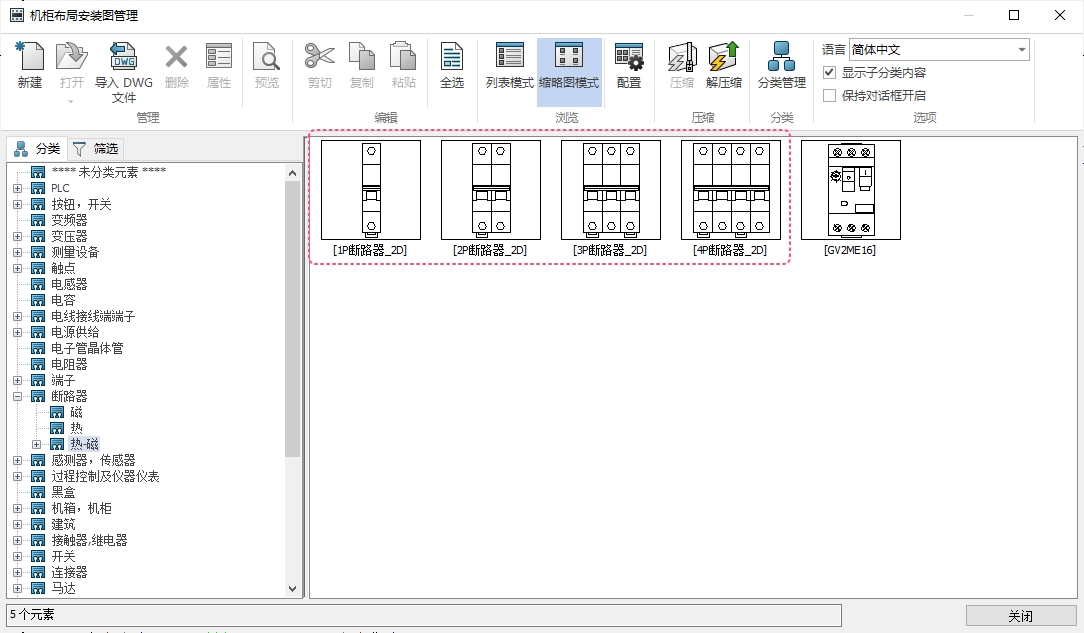Select the 变频器 tree item

point(69,220)
